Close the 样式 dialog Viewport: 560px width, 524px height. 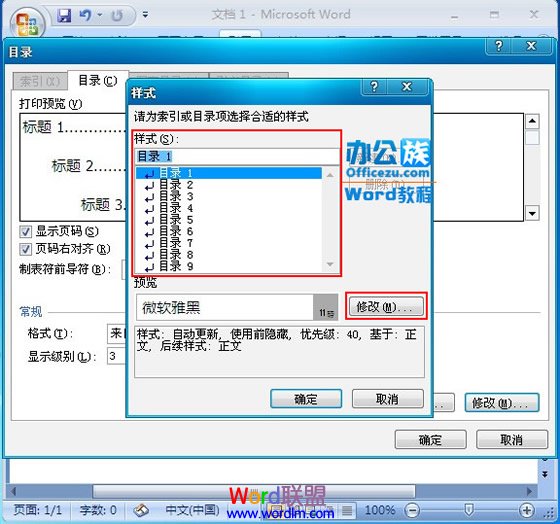pos(407,86)
